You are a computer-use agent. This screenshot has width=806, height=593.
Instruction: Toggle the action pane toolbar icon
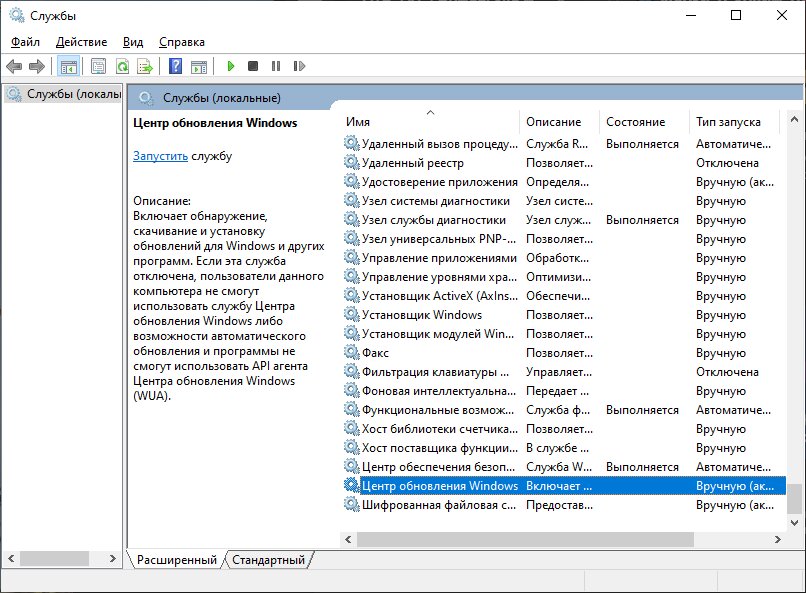coord(198,66)
